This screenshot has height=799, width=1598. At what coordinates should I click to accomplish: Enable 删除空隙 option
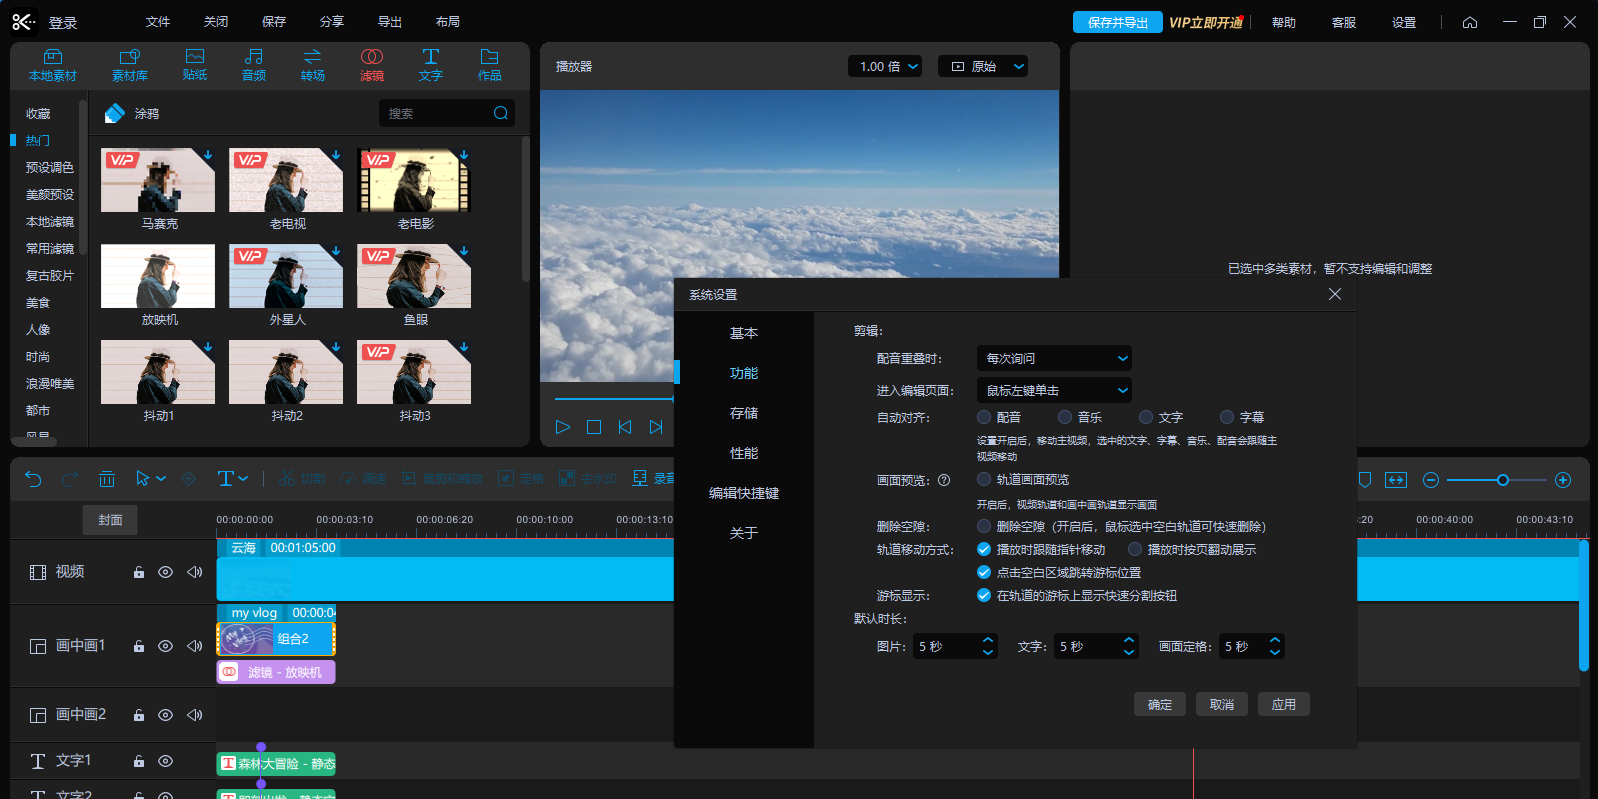coord(984,526)
